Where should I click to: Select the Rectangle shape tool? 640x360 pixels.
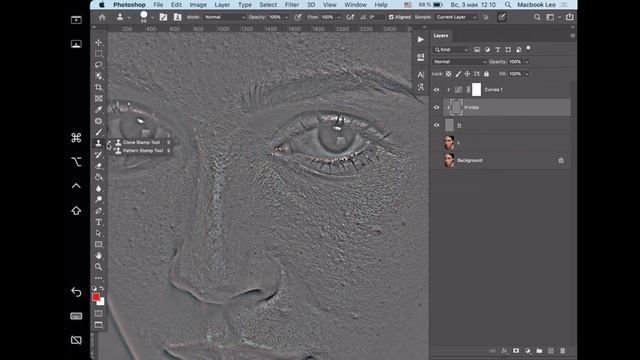coord(98,244)
